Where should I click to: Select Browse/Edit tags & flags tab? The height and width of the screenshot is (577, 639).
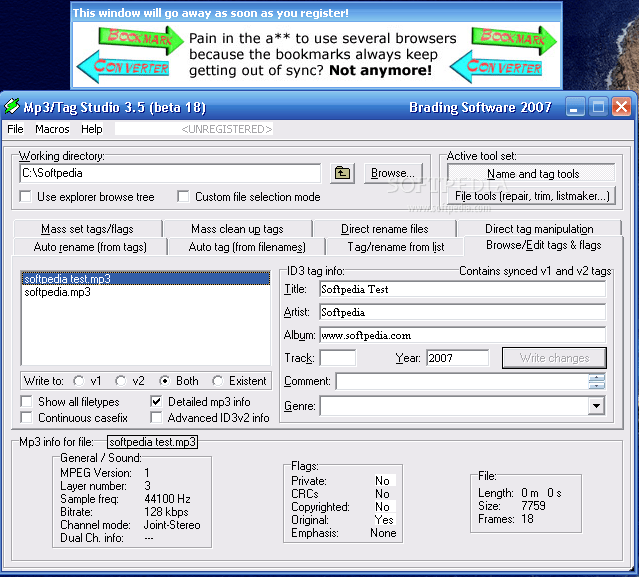point(544,245)
